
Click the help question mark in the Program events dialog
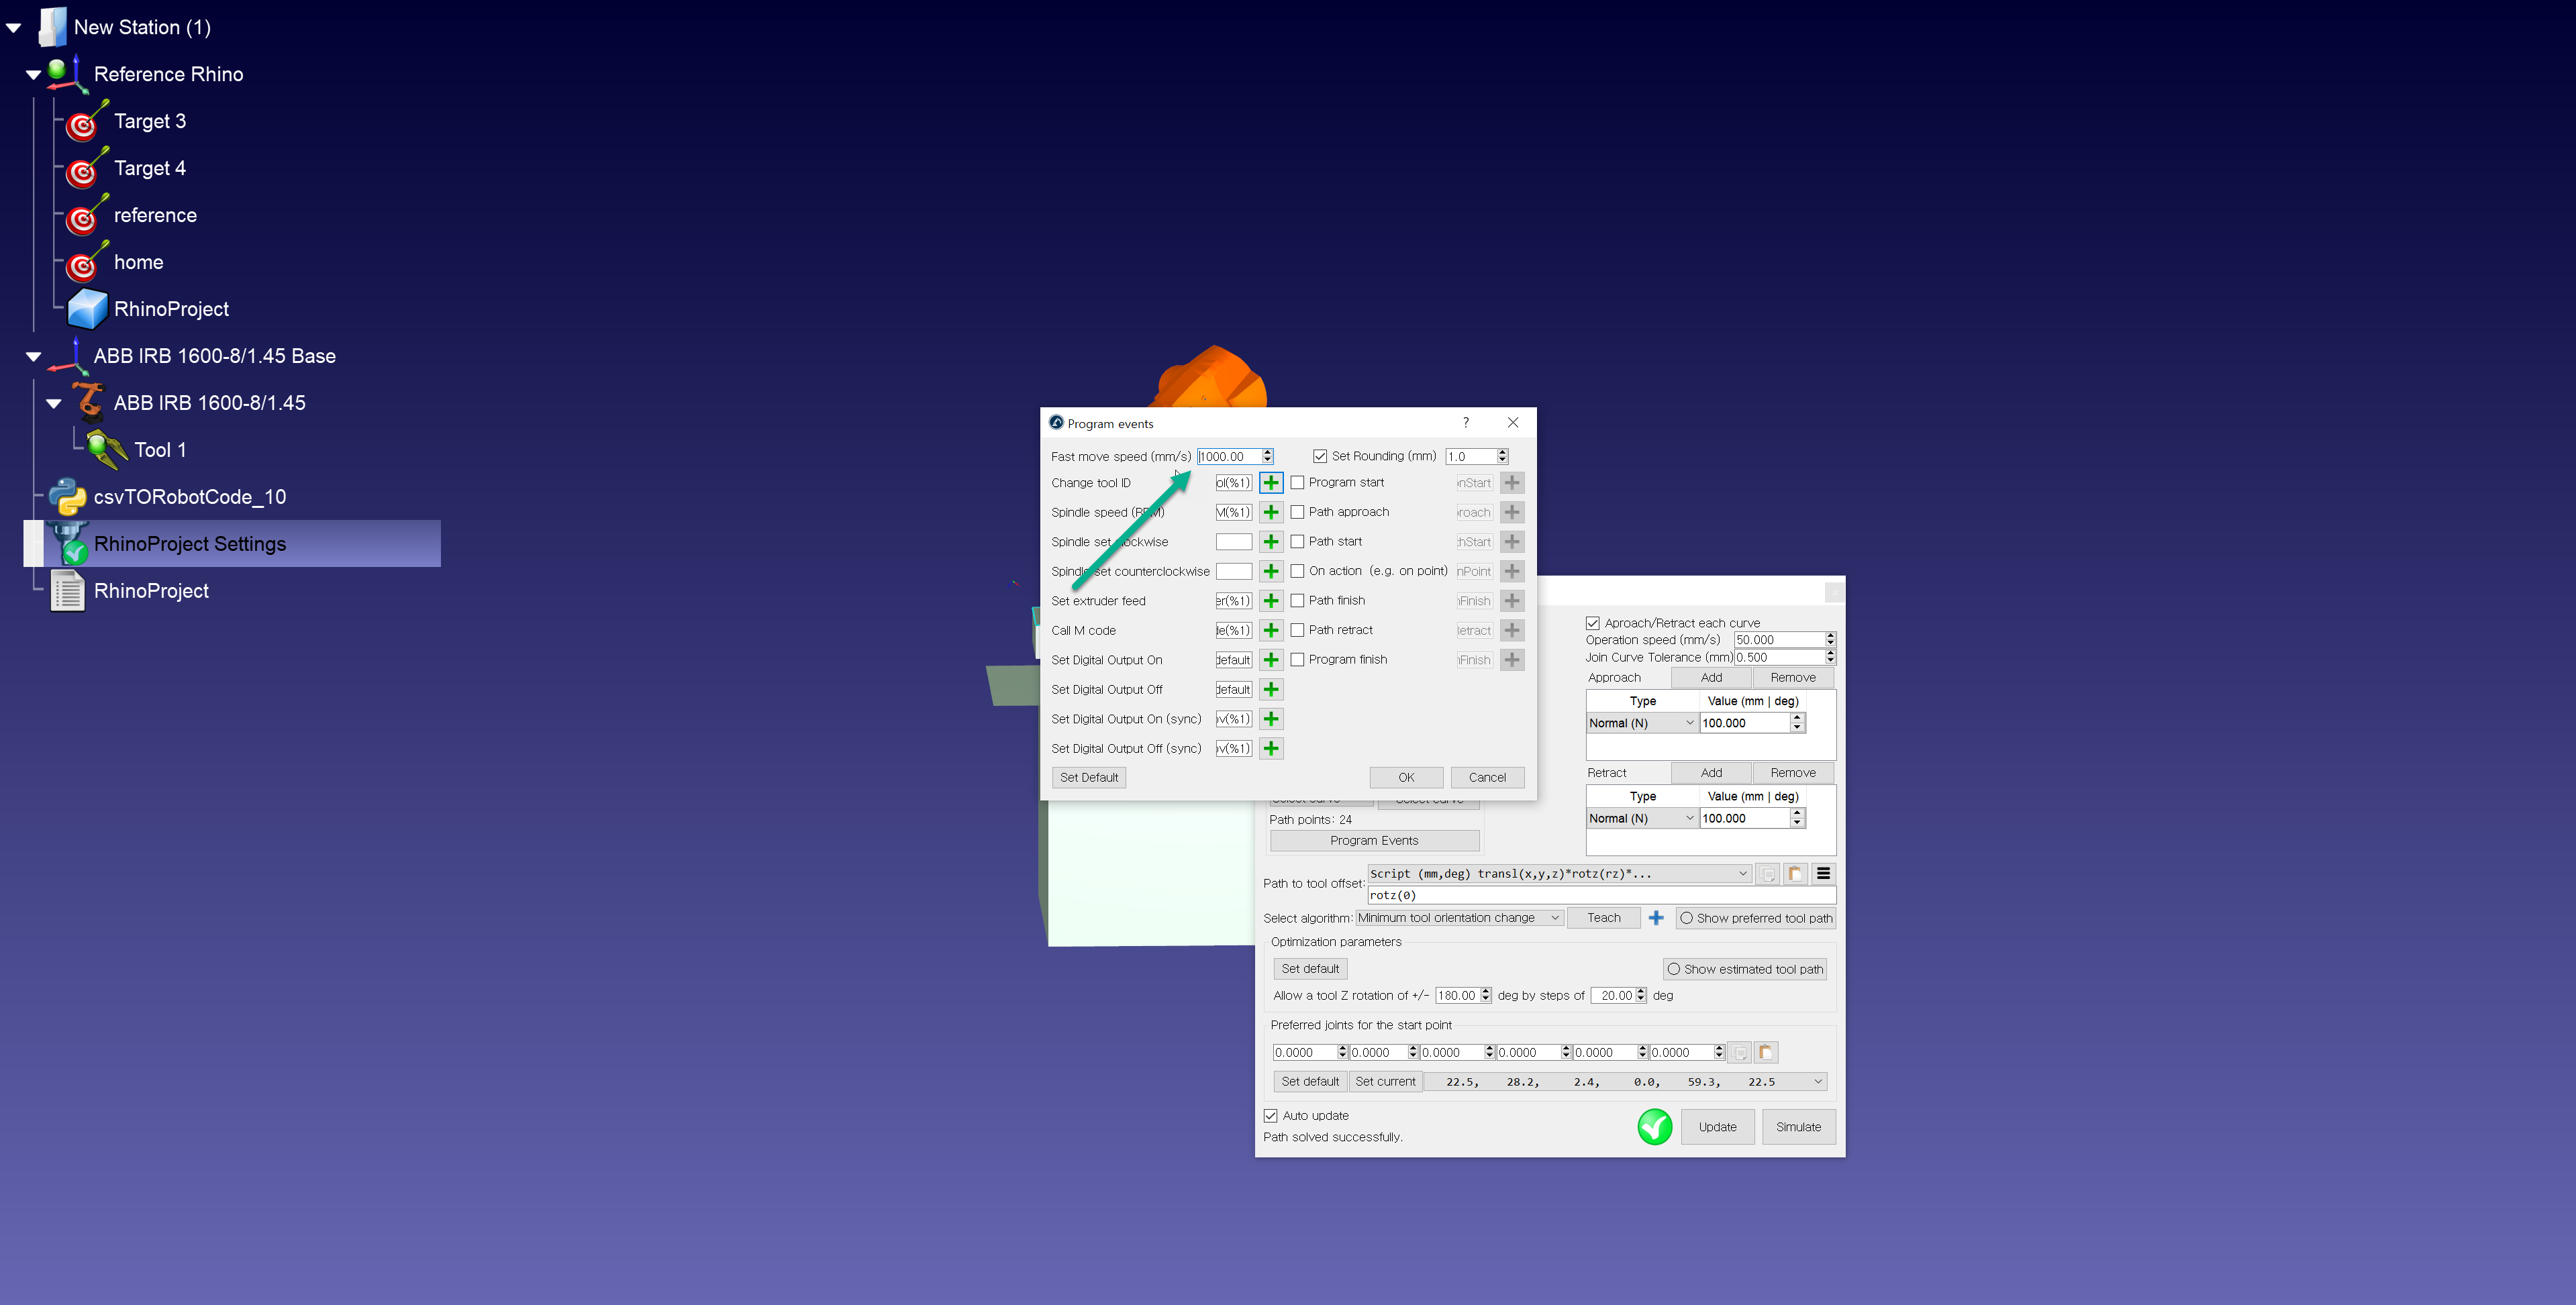coord(1465,423)
